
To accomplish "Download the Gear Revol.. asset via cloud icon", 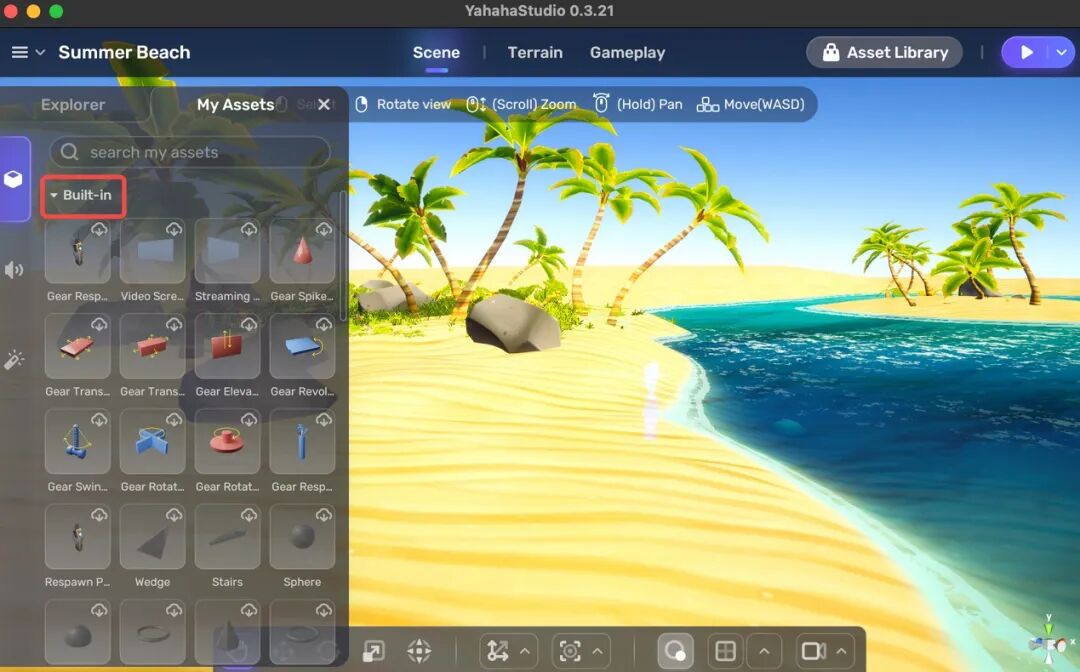I will (324, 324).
